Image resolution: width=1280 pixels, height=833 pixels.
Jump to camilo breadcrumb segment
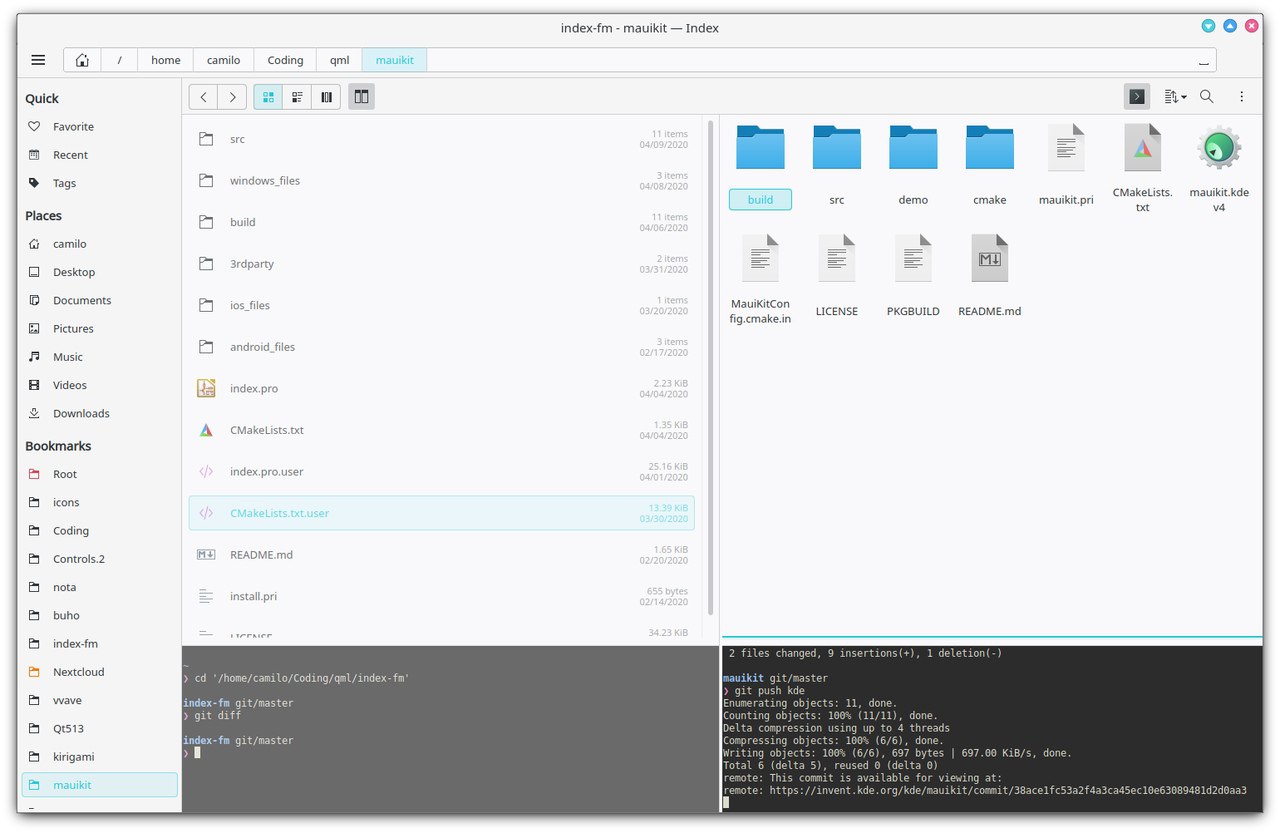[223, 60]
